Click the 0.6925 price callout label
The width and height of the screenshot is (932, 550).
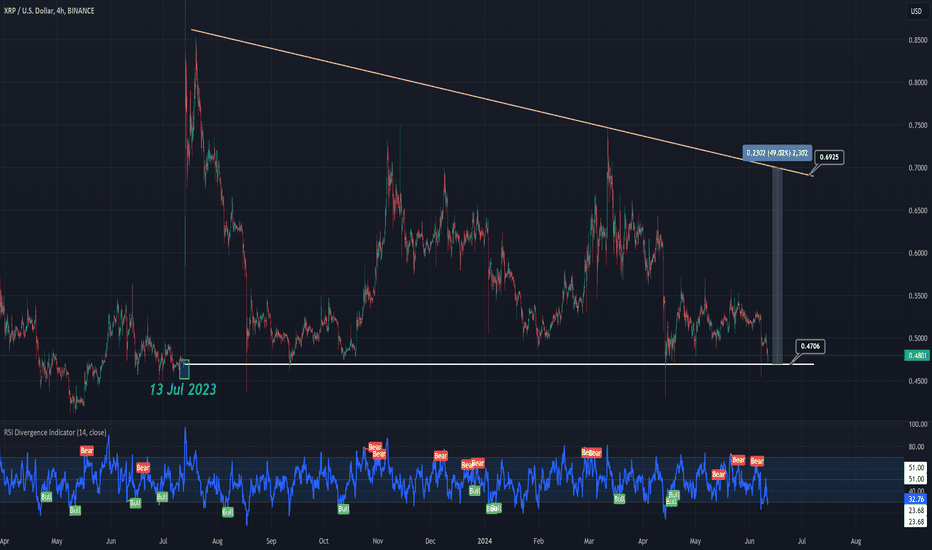tap(829, 157)
